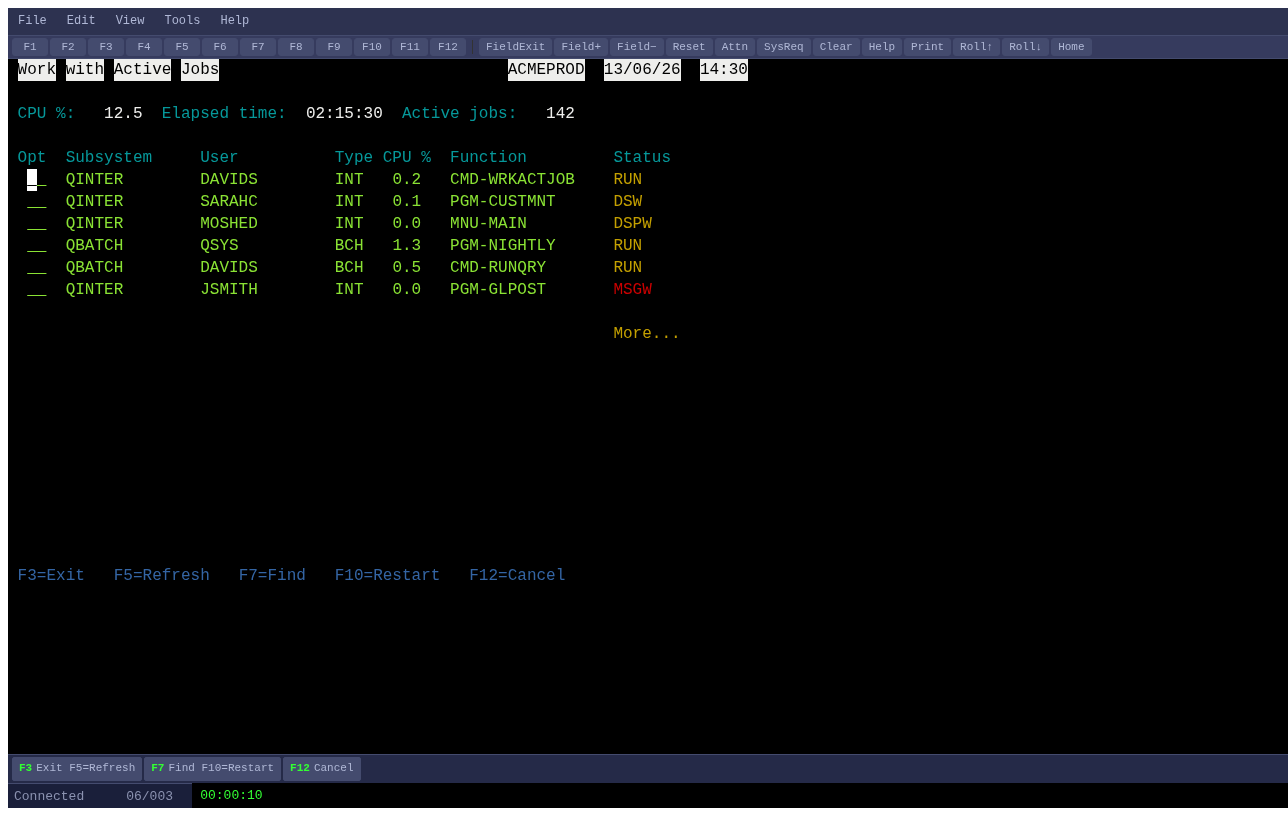Image resolution: width=1288 pixels, height=816 pixels.
Task: Click the F5=Refresh label in the terminal screen
Action: click(x=162, y=576)
